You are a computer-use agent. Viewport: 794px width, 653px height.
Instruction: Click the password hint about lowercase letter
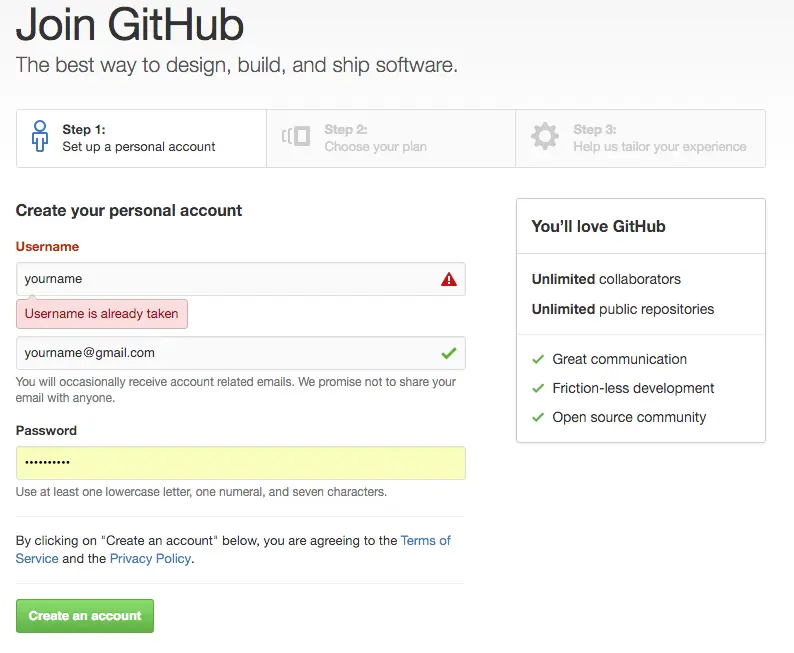point(201,492)
